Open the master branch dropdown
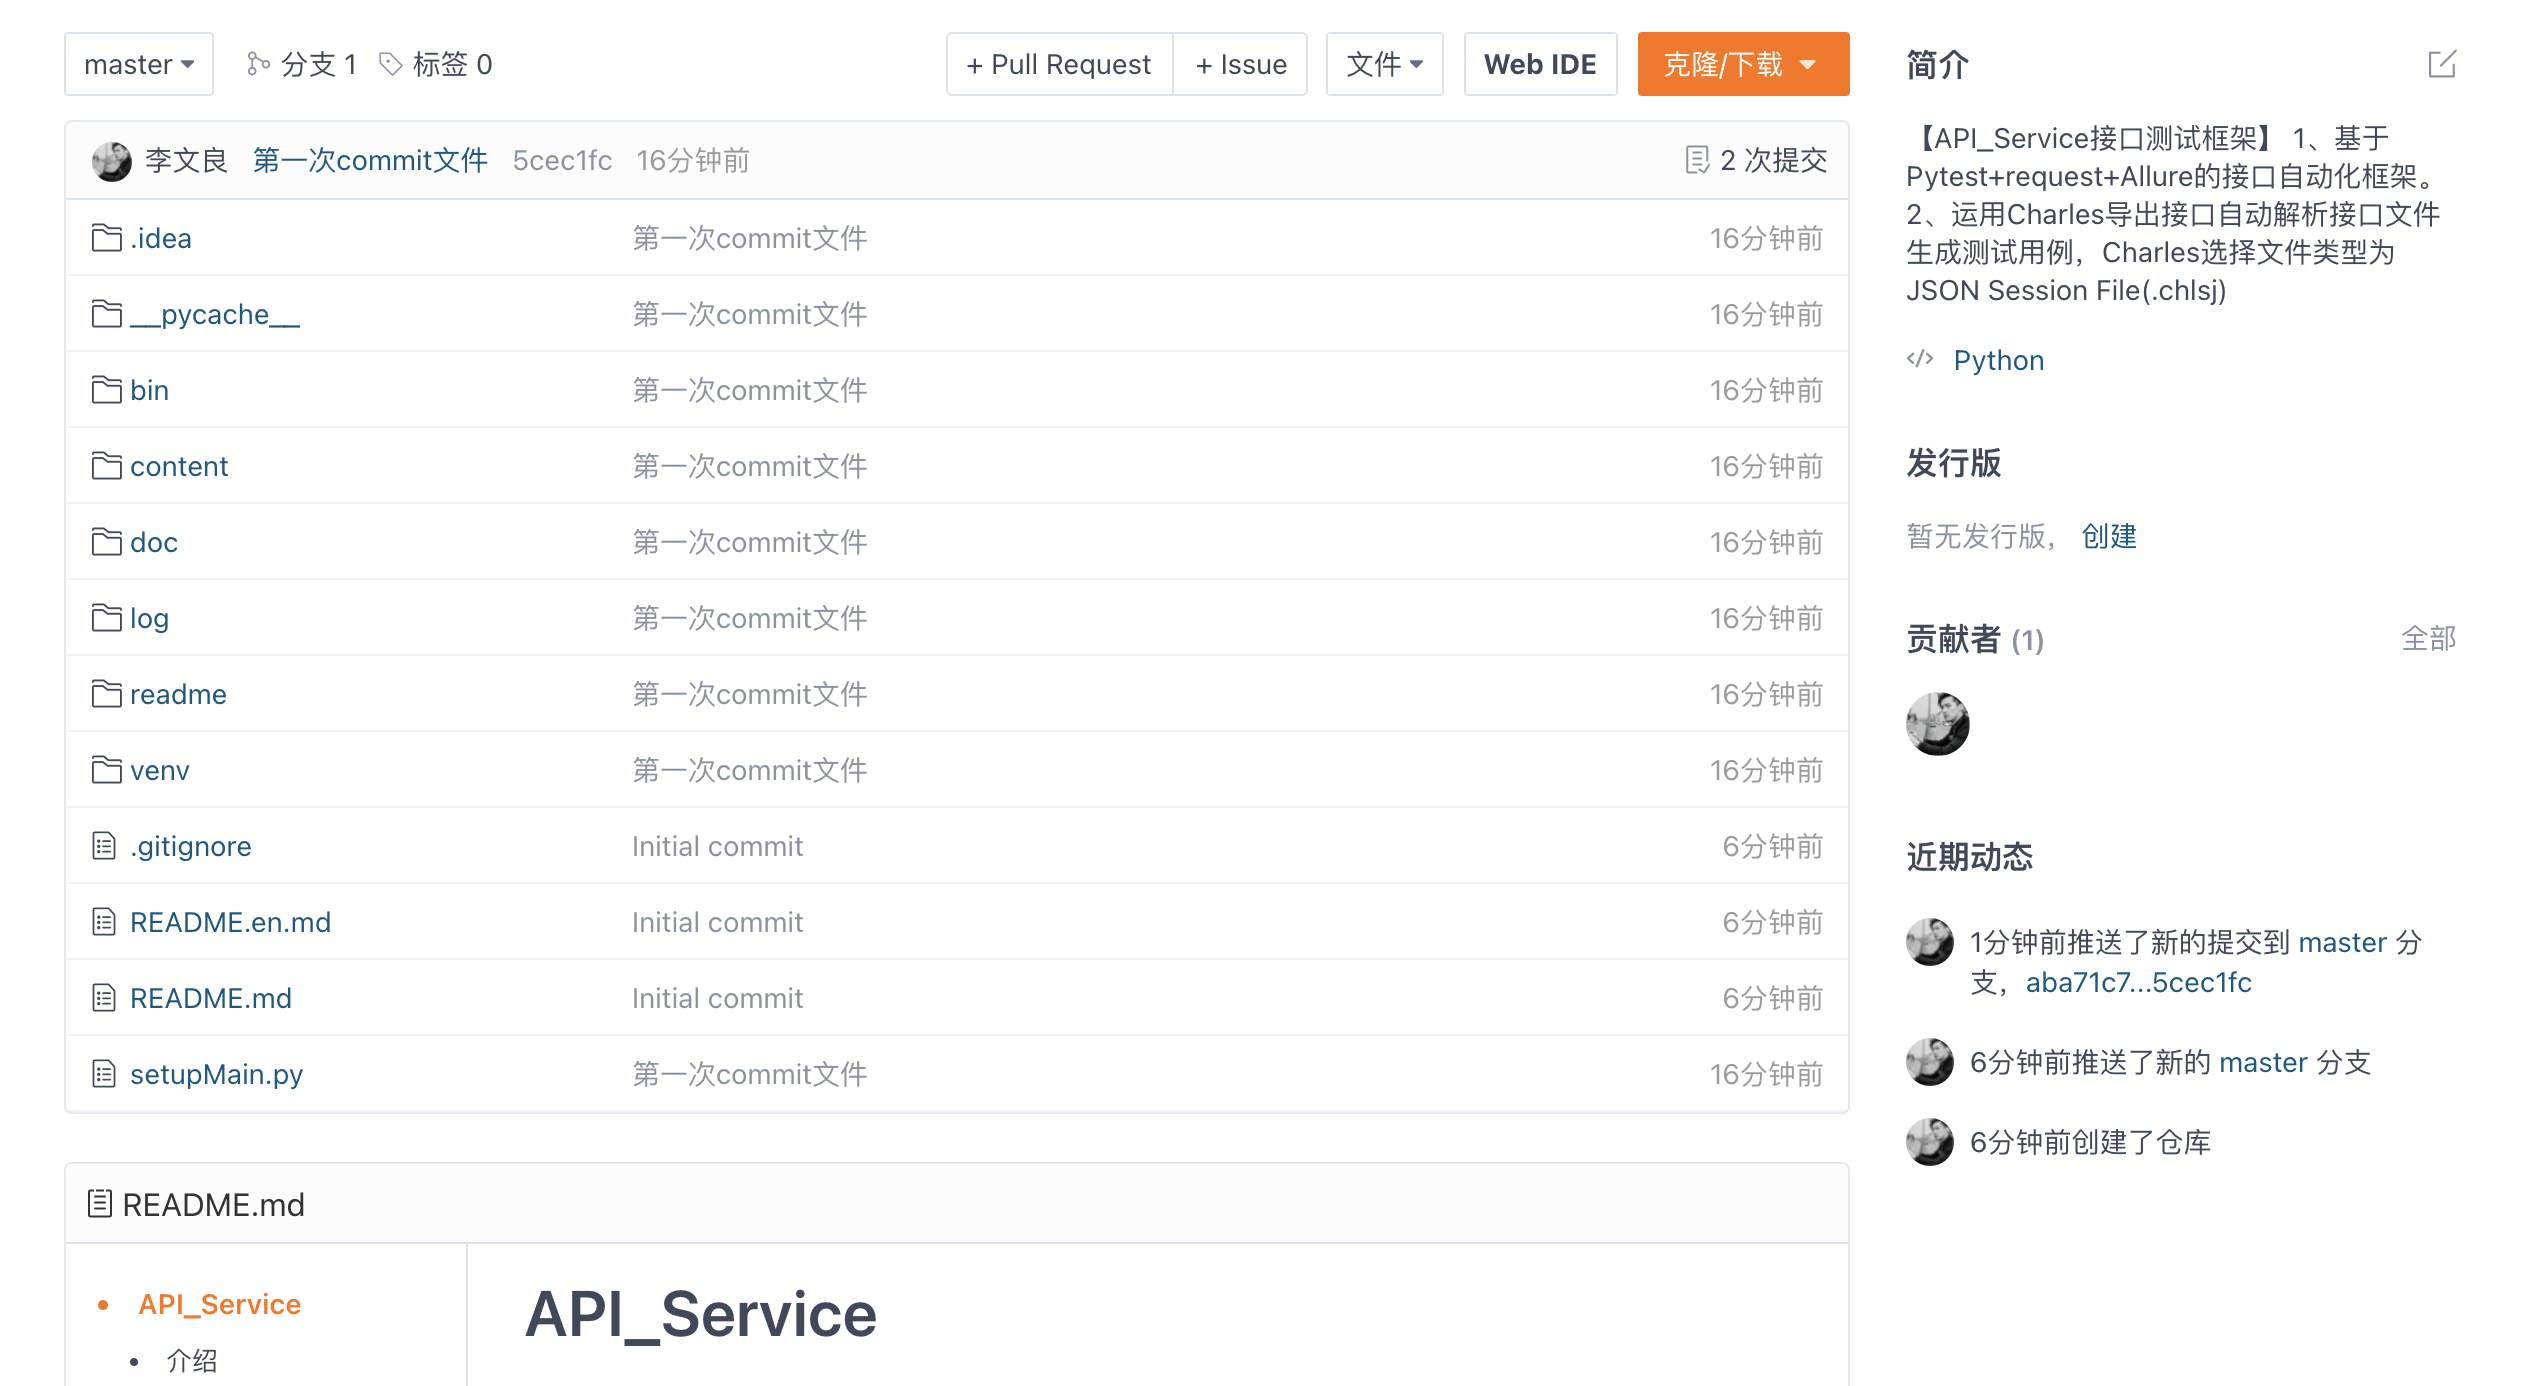The height and width of the screenshot is (1386, 2544). [138, 64]
